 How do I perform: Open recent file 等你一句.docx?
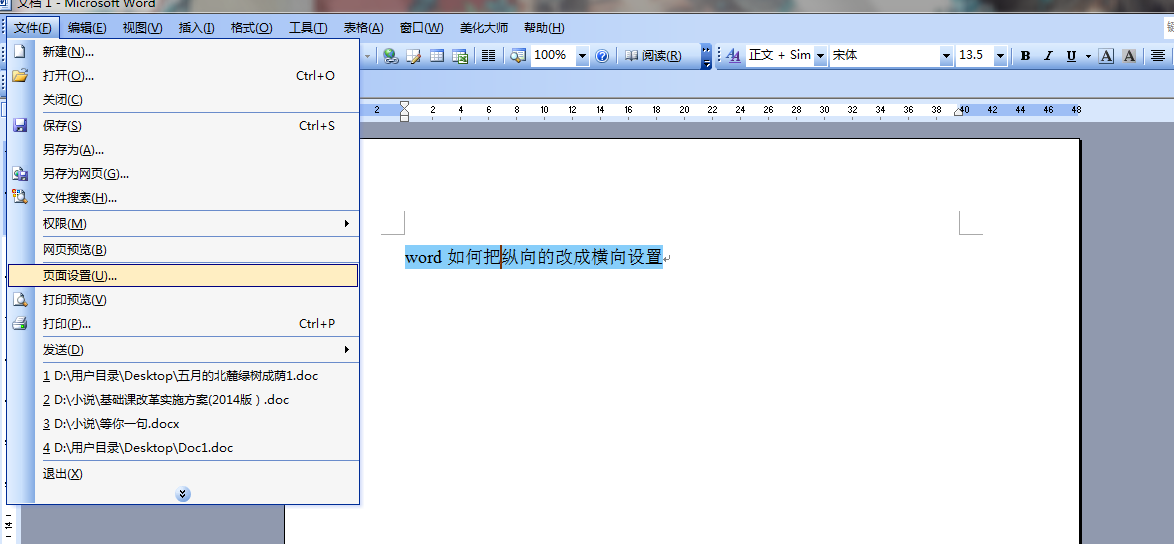pos(183,424)
